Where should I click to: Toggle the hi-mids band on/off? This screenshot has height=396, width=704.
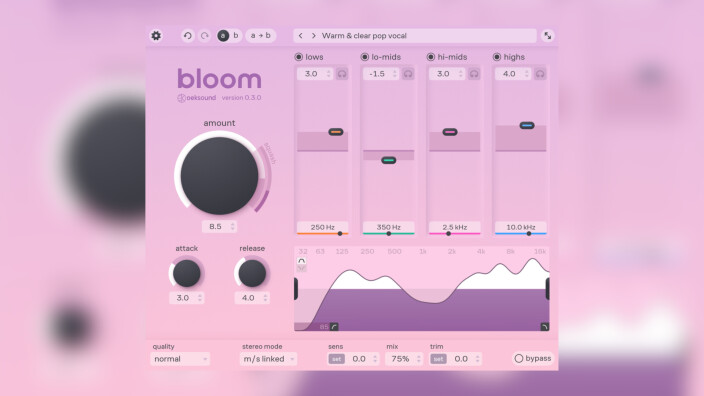pos(431,57)
